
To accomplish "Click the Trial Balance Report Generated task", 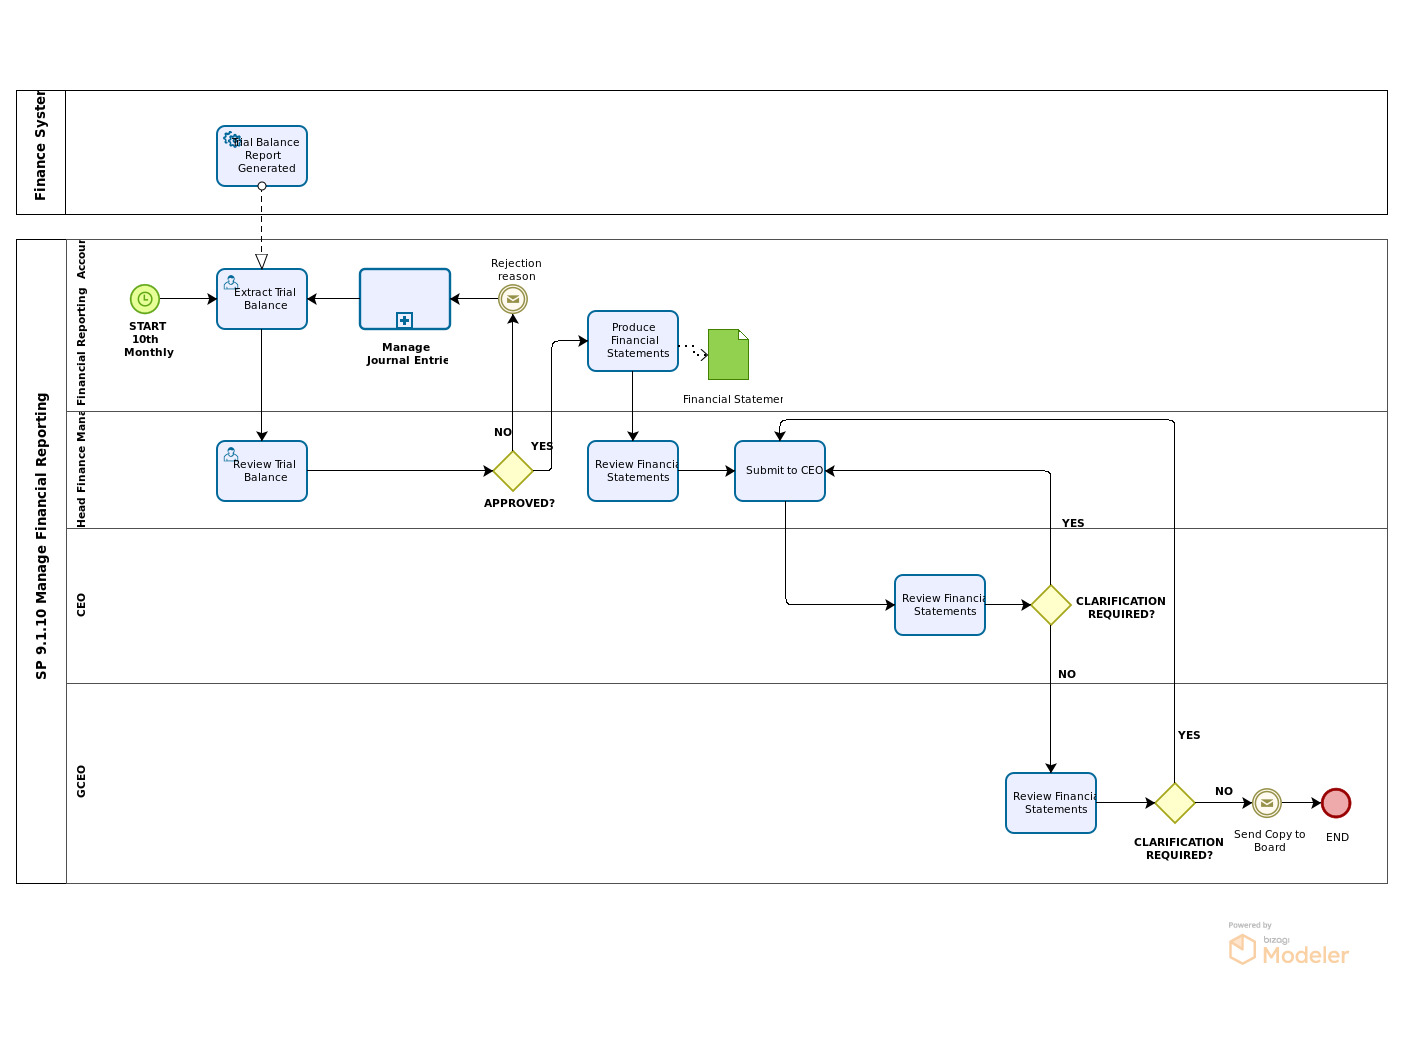I will (x=262, y=156).
